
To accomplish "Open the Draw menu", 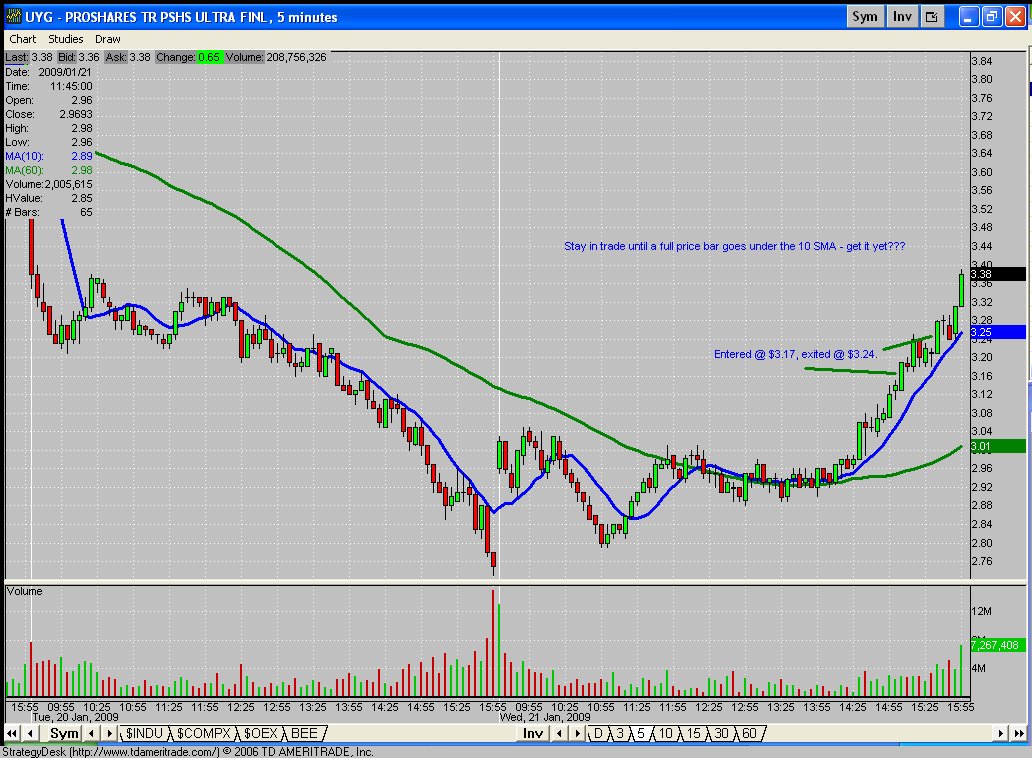I will pos(107,39).
